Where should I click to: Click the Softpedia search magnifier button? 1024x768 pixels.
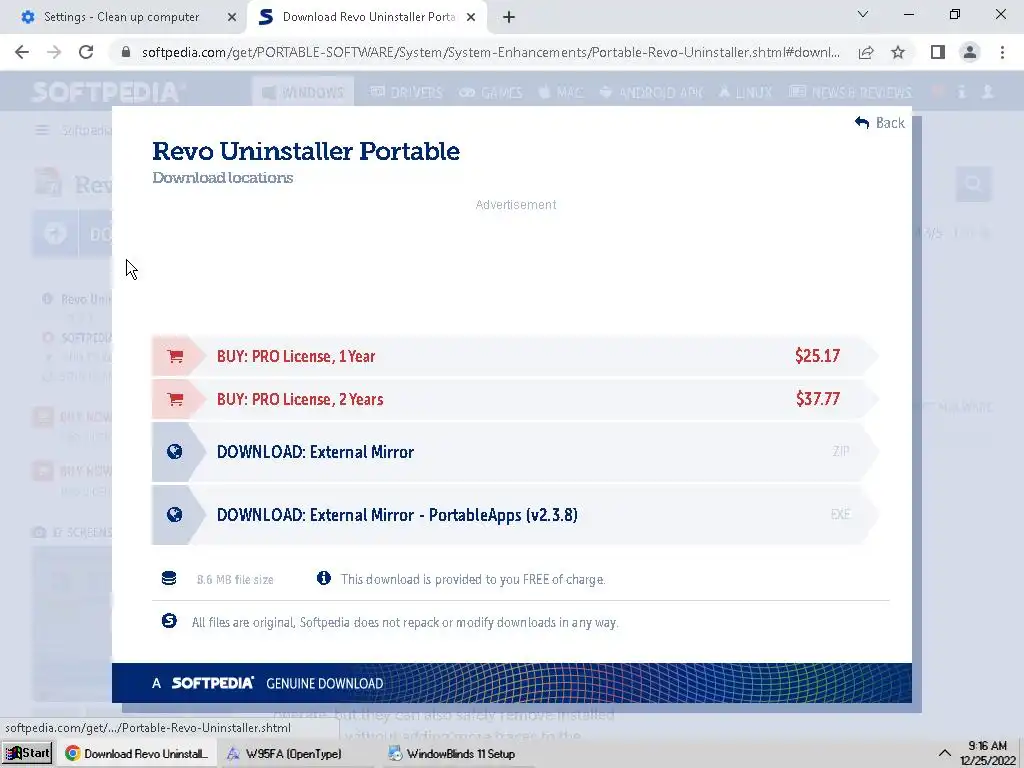[x=974, y=184]
